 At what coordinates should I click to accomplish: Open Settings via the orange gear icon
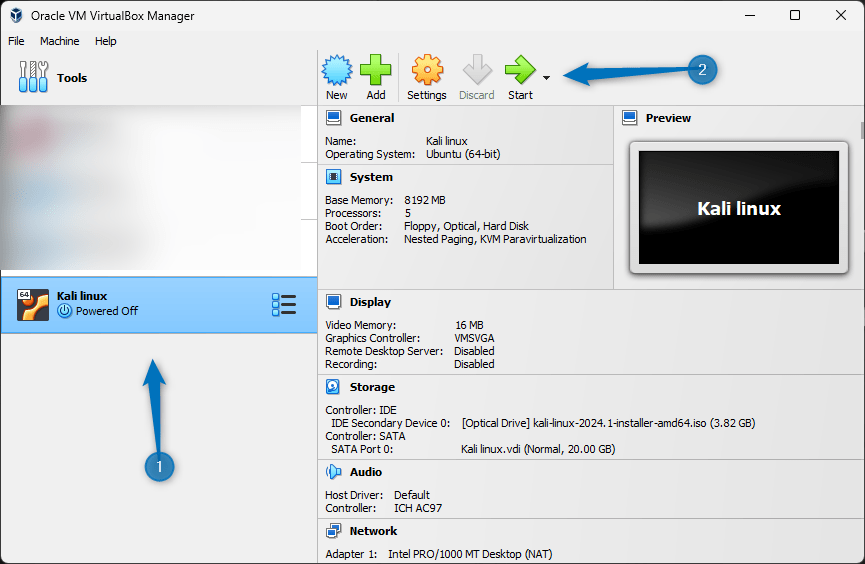427,70
